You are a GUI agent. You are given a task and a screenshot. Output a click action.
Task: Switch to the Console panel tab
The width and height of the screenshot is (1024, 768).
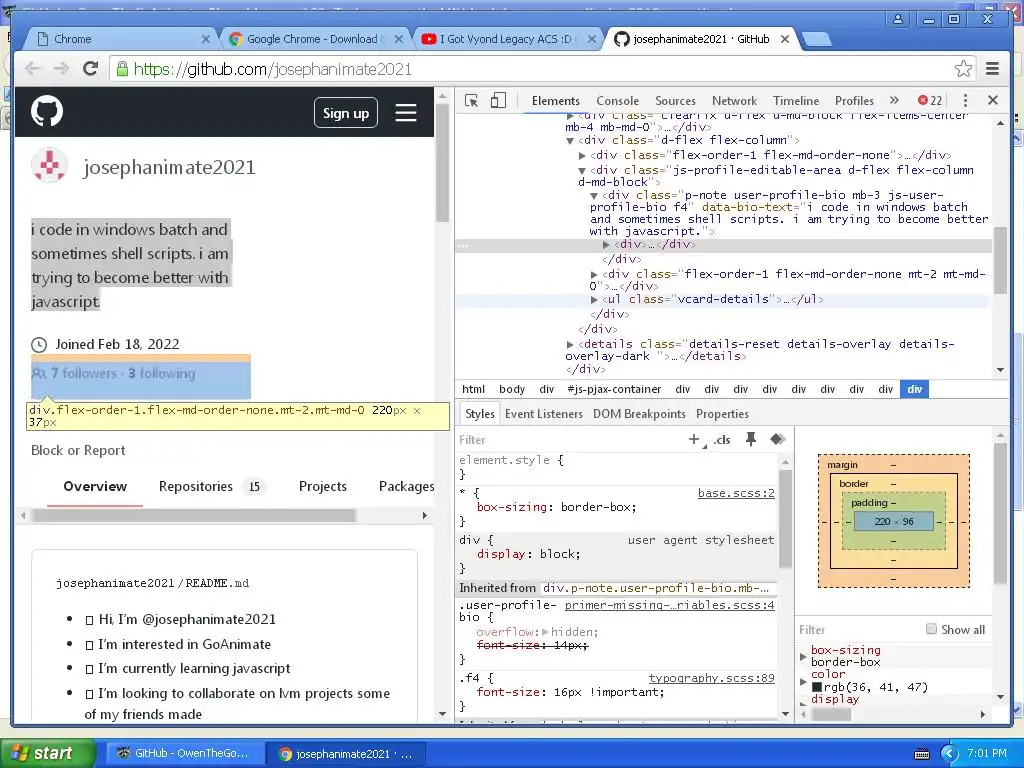617,101
